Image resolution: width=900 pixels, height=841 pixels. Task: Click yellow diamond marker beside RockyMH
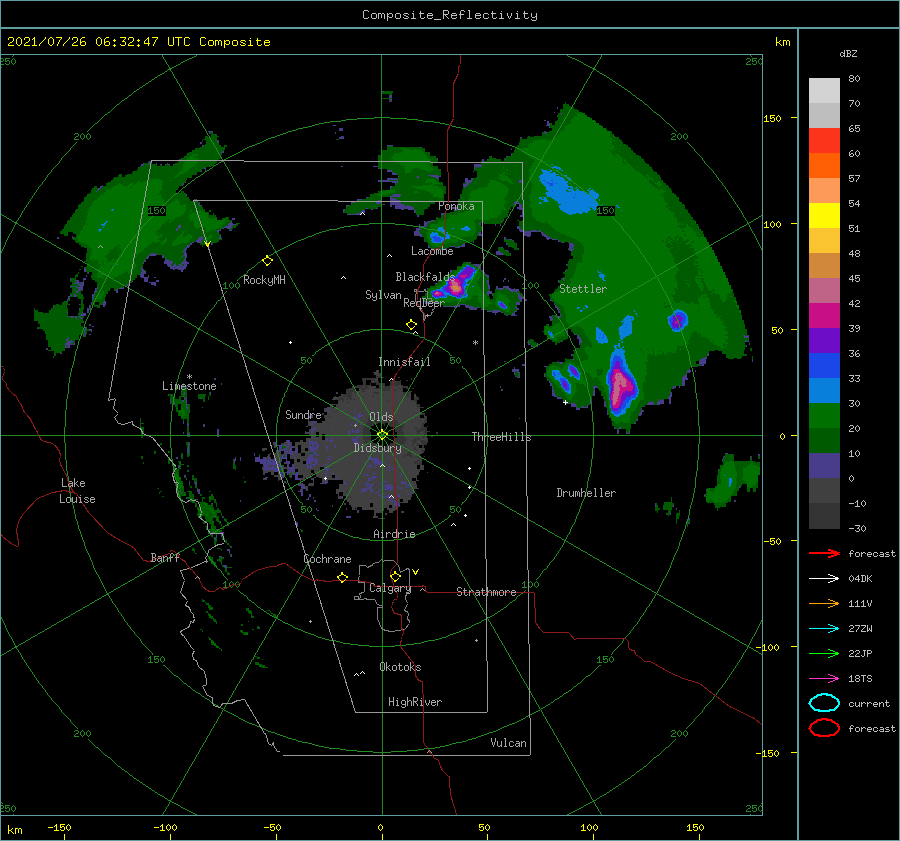pyautogui.click(x=267, y=261)
